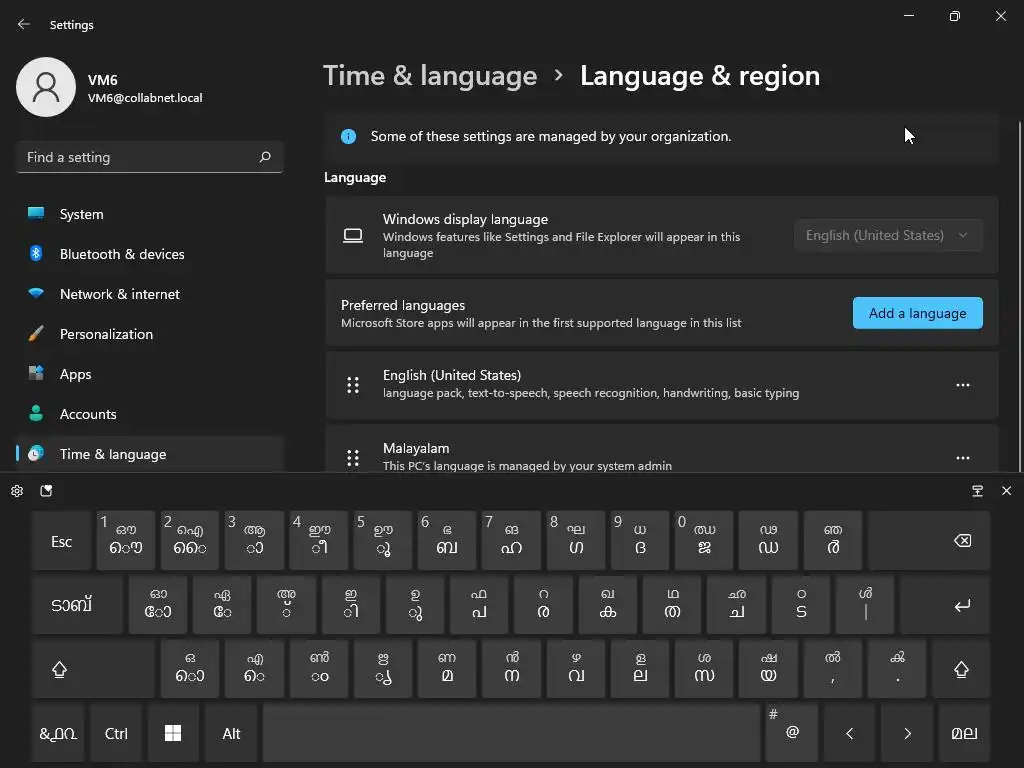Tap the key numbered 0
Screen dimensions: 1024x768
[704, 541]
